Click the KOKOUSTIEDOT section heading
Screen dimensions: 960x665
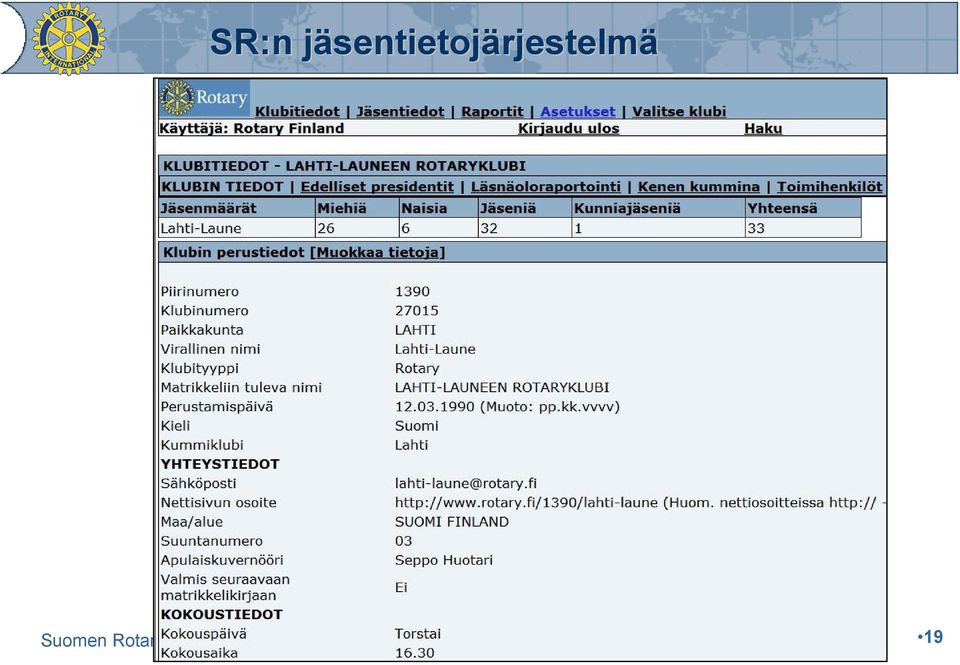(x=221, y=615)
